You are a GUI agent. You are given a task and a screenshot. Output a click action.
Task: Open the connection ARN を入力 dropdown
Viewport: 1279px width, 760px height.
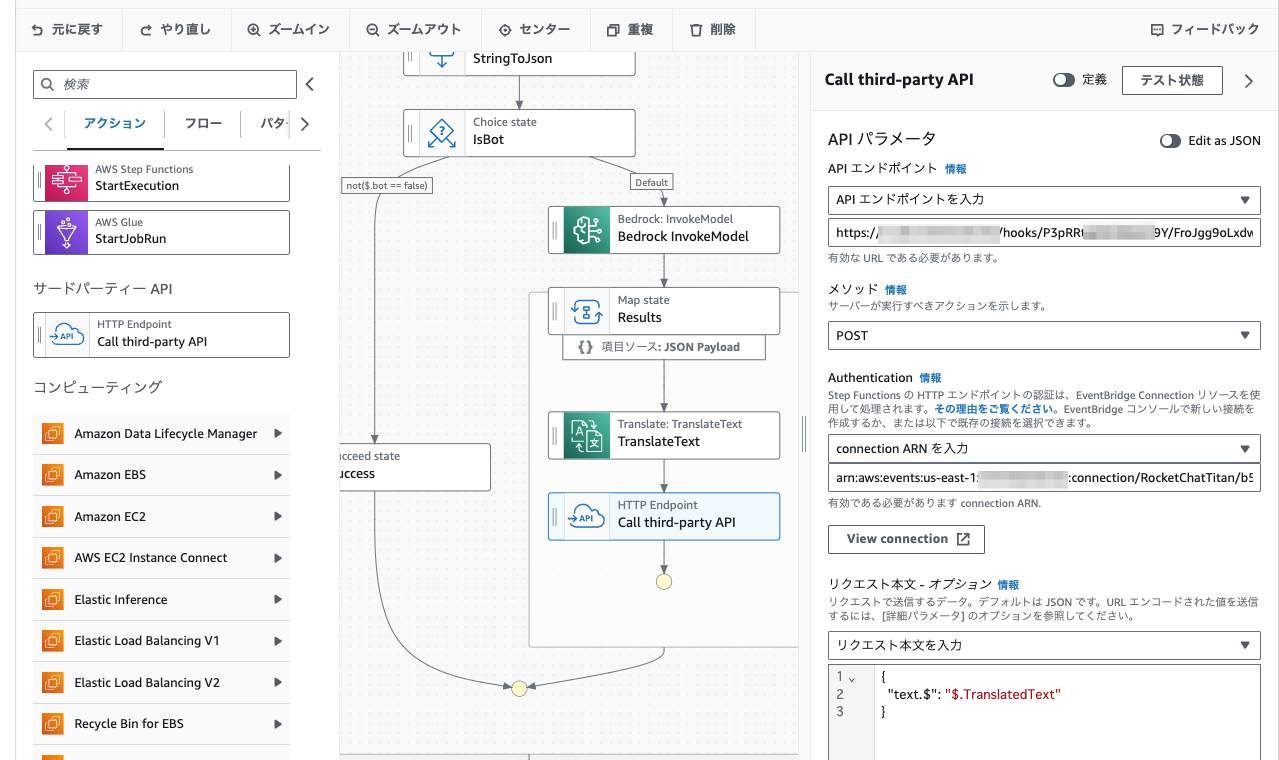[1044, 449]
